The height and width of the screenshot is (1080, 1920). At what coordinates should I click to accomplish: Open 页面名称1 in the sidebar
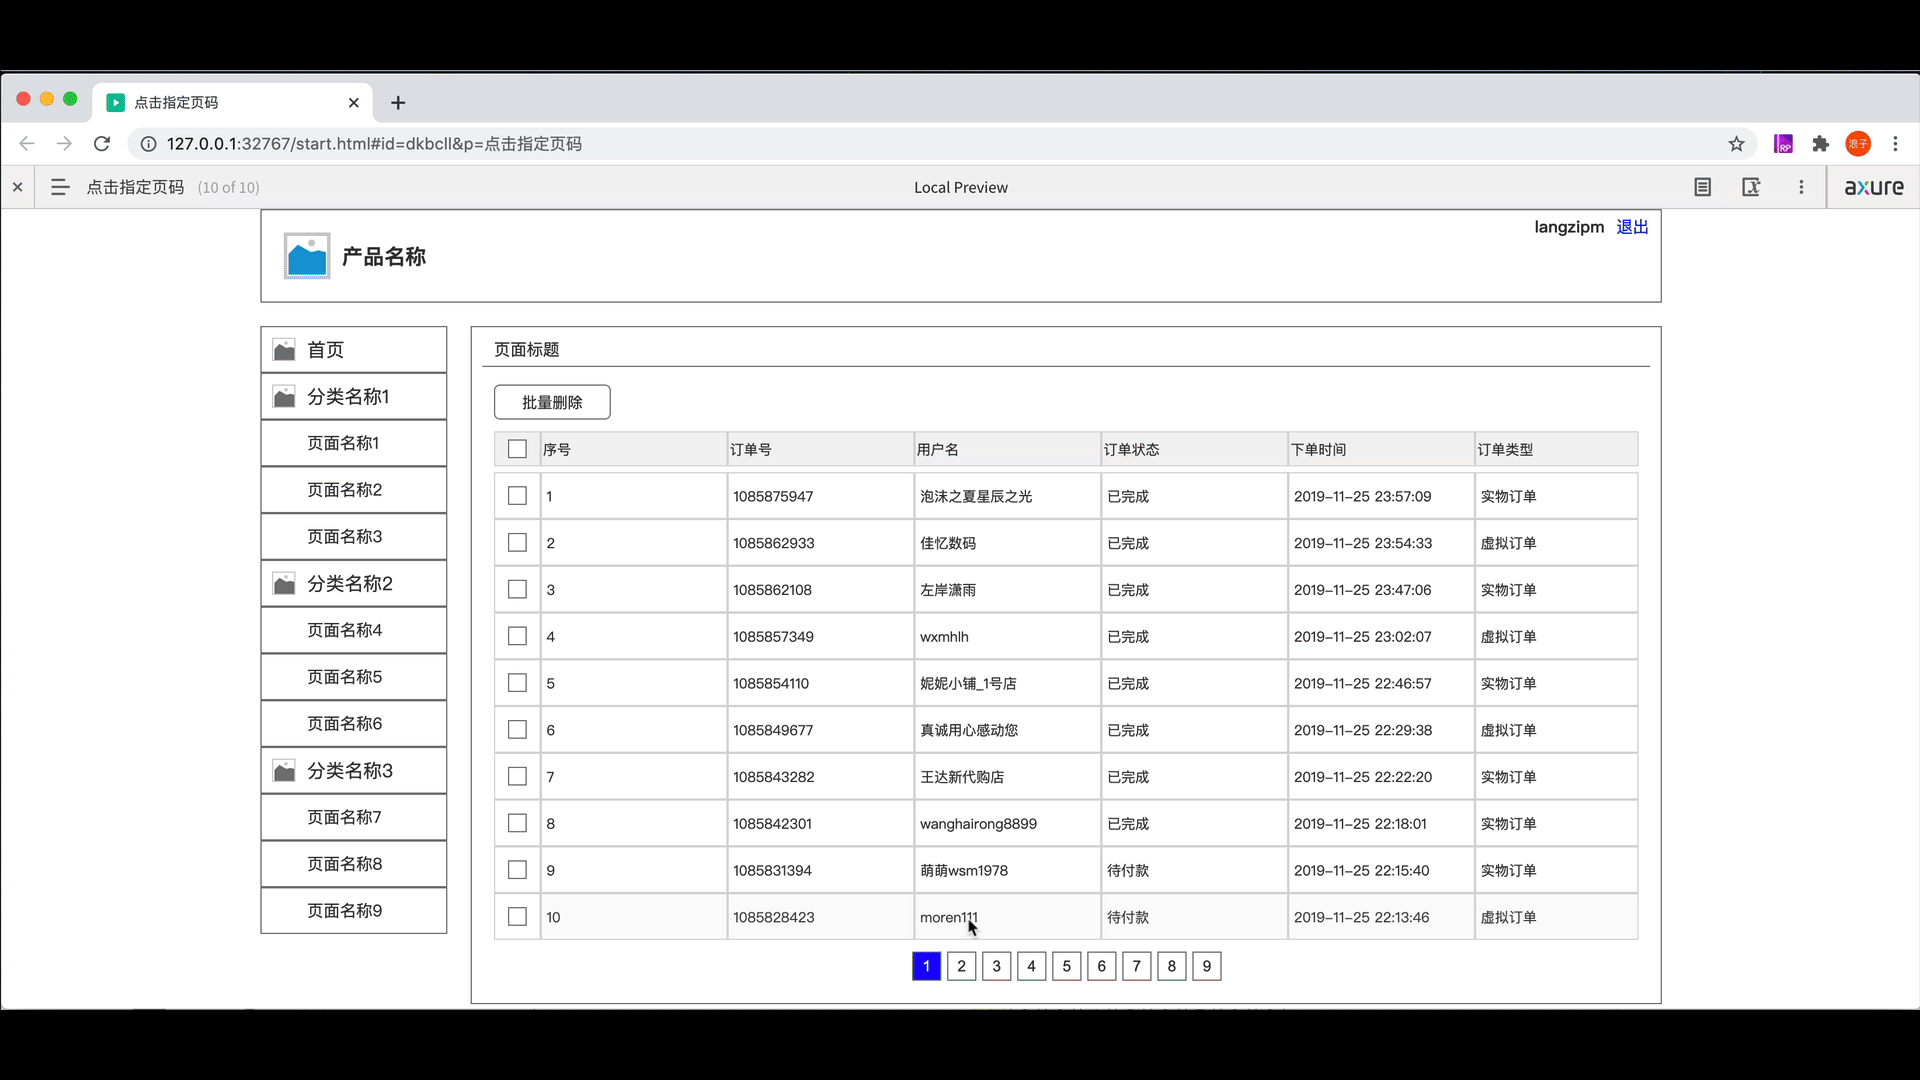click(x=354, y=443)
